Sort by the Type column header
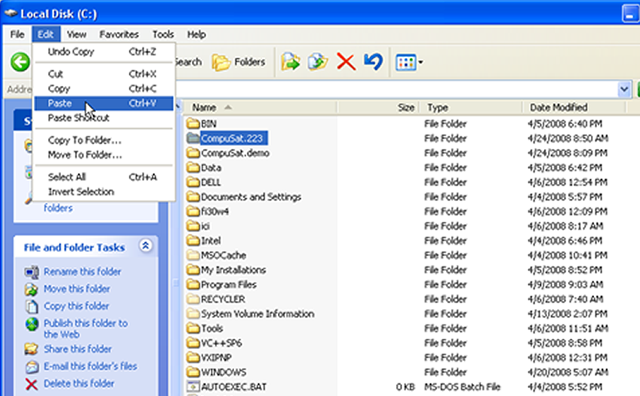The height and width of the screenshot is (396, 640). pyautogui.click(x=471, y=107)
